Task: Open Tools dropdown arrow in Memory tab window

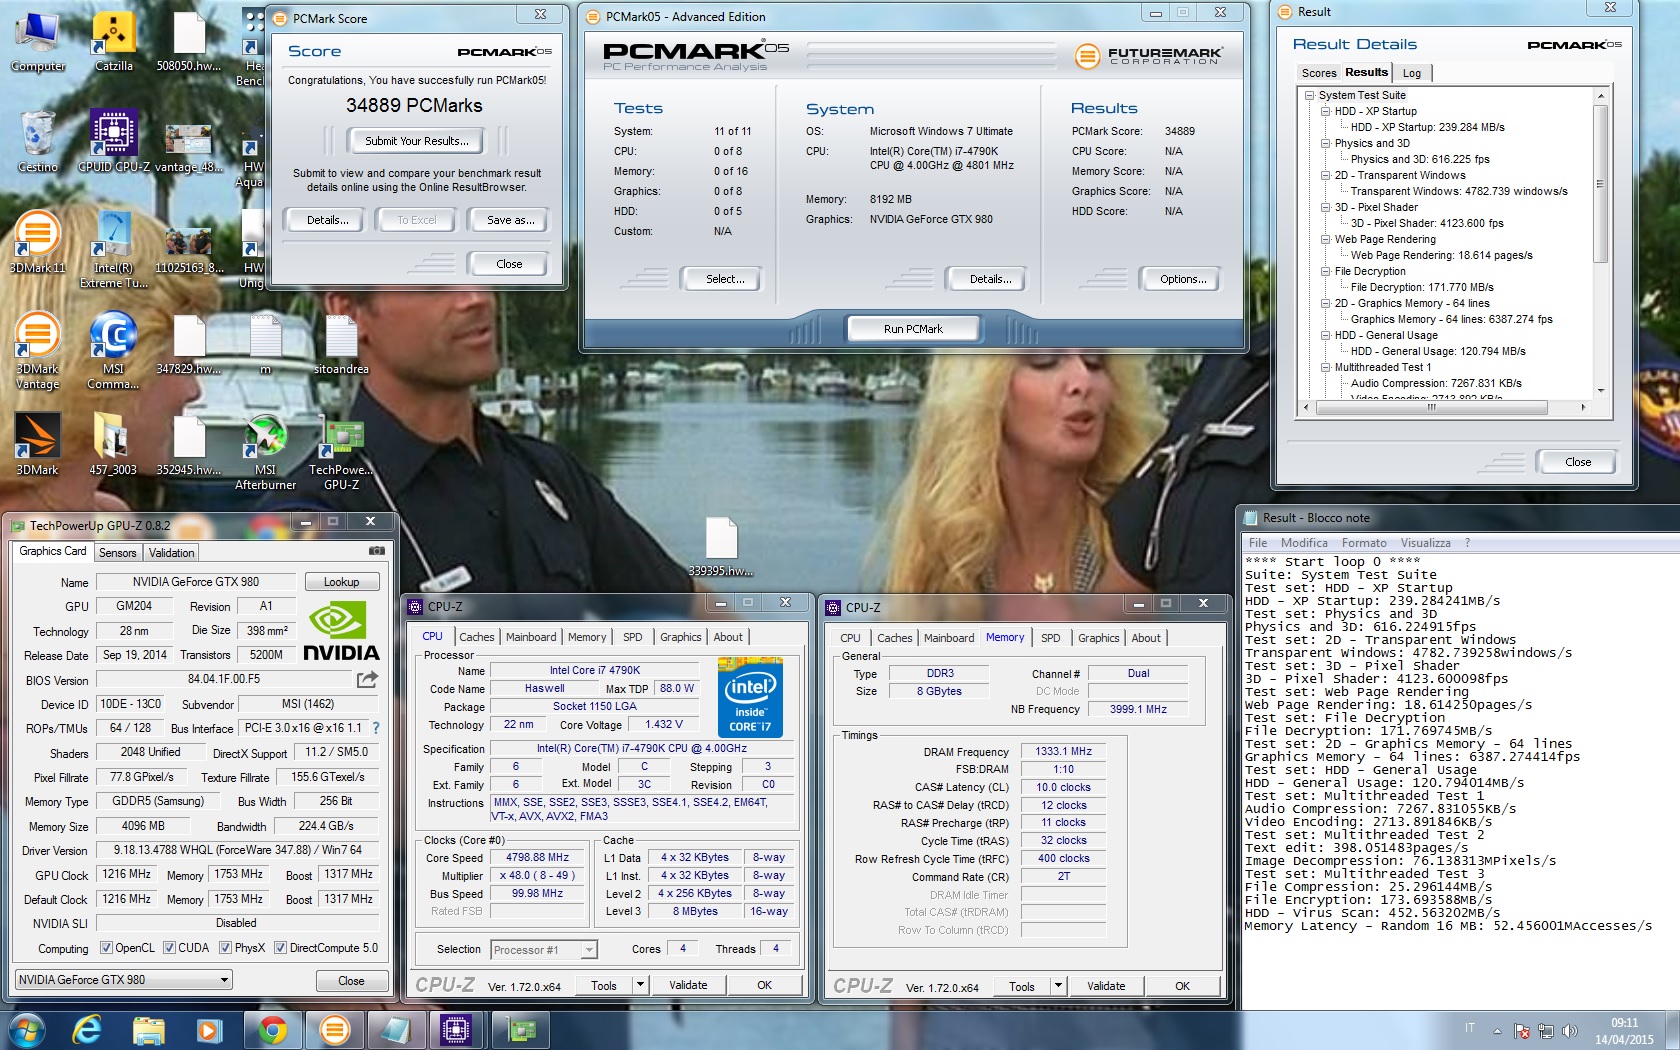Action: (1058, 986)
